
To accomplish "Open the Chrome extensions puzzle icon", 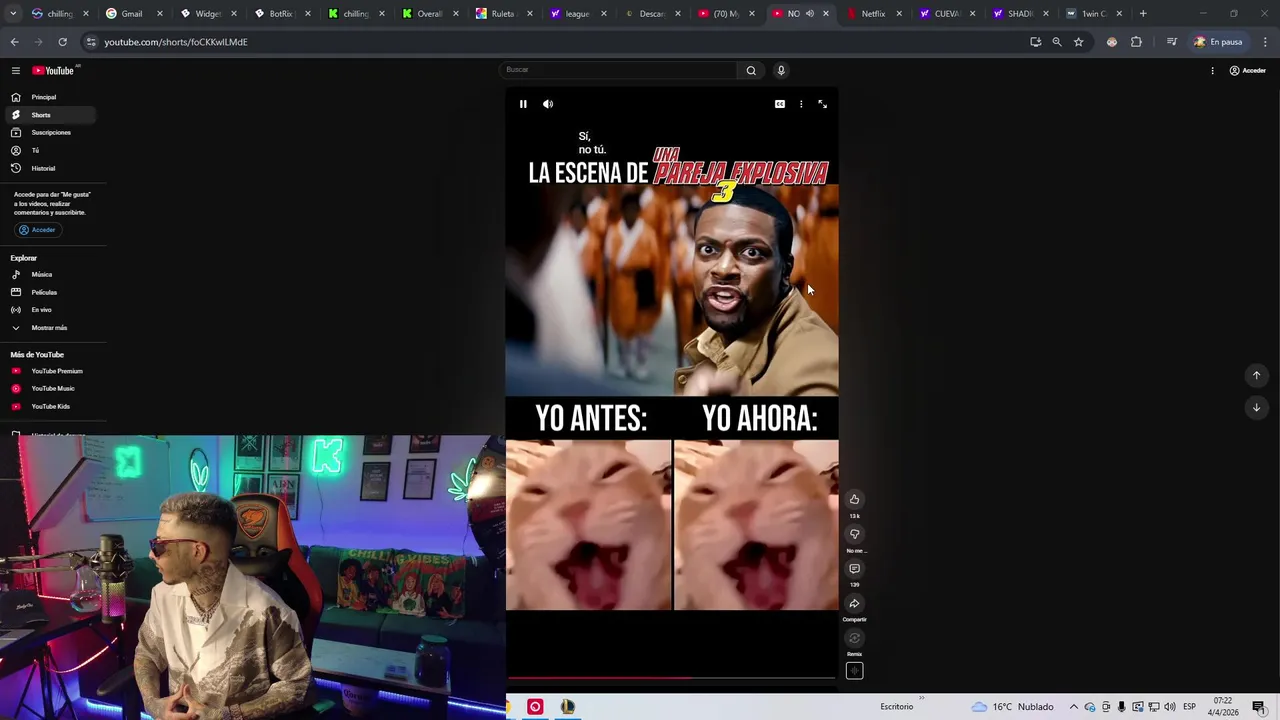I will 1136,42.
